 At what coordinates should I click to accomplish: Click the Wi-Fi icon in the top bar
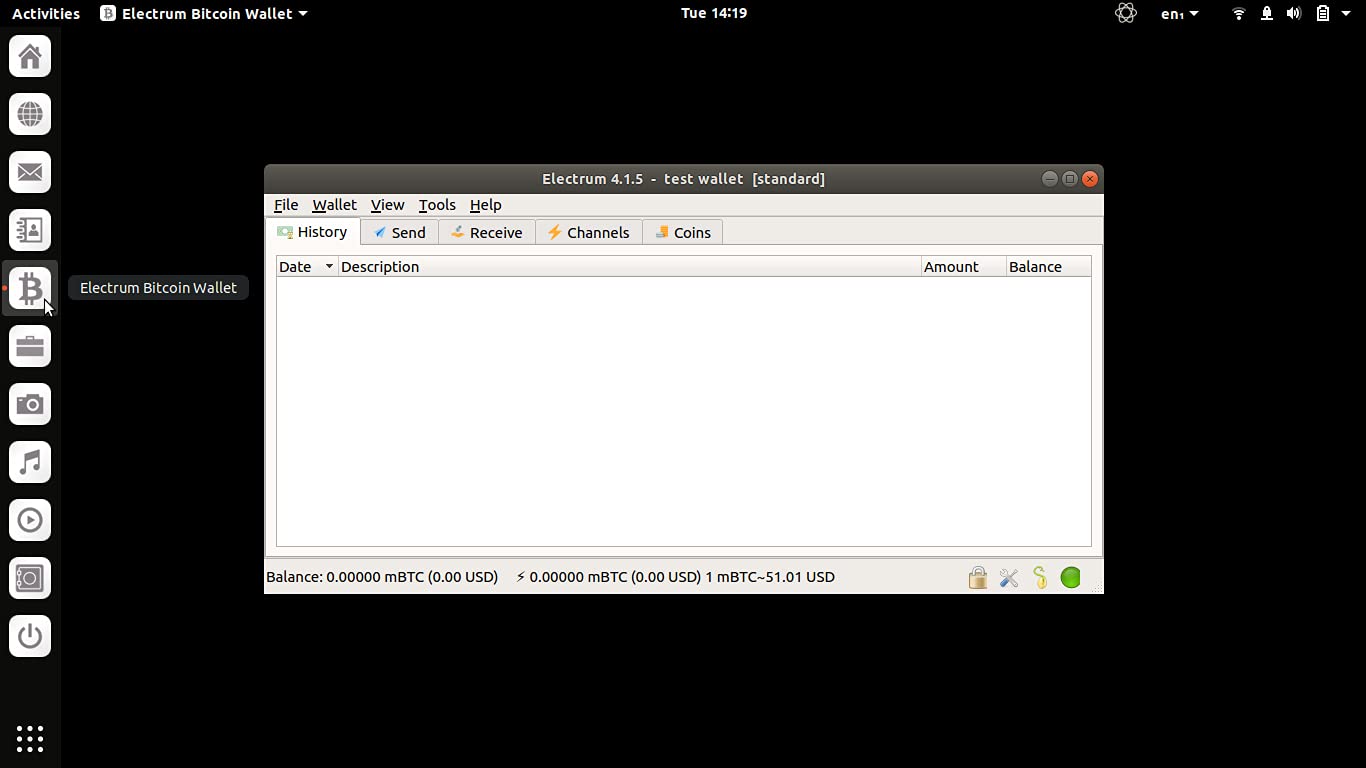[x=1239, y=13]
